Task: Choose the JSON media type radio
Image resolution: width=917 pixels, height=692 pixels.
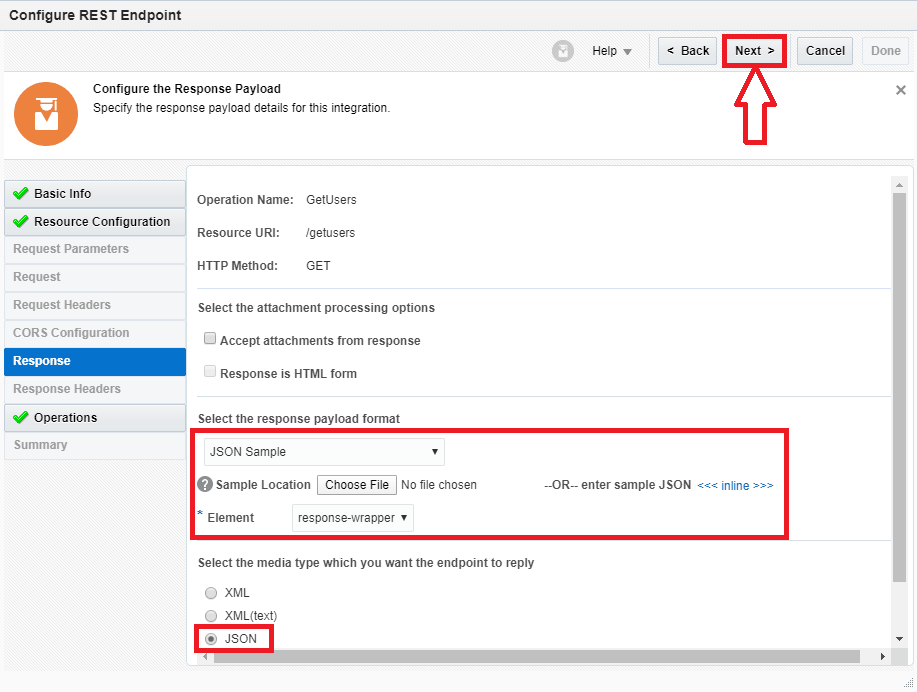Action: pyautogui.click(x=211, y=638)
